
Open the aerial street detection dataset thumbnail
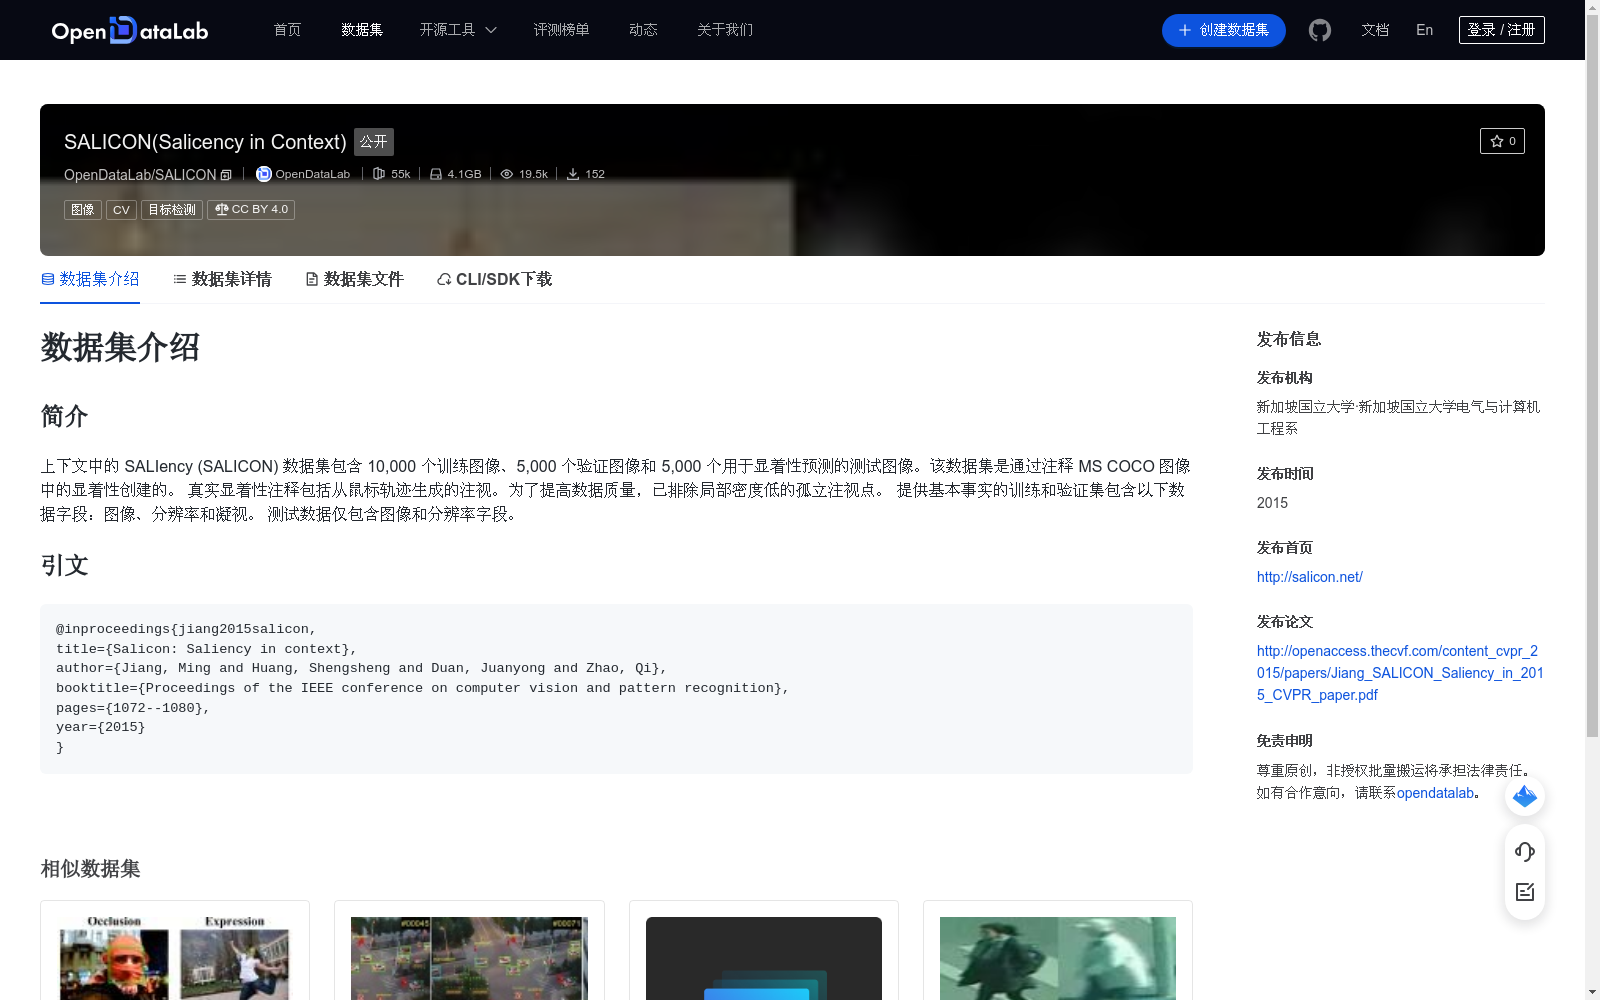point(469,957)
